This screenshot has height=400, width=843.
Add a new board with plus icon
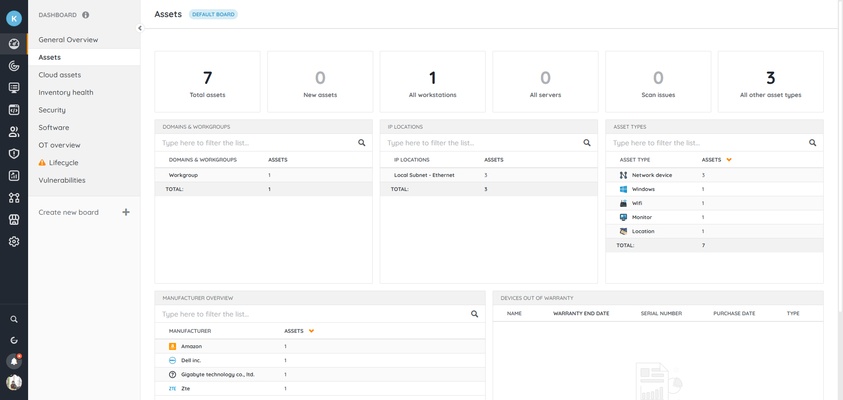[125, 212]
